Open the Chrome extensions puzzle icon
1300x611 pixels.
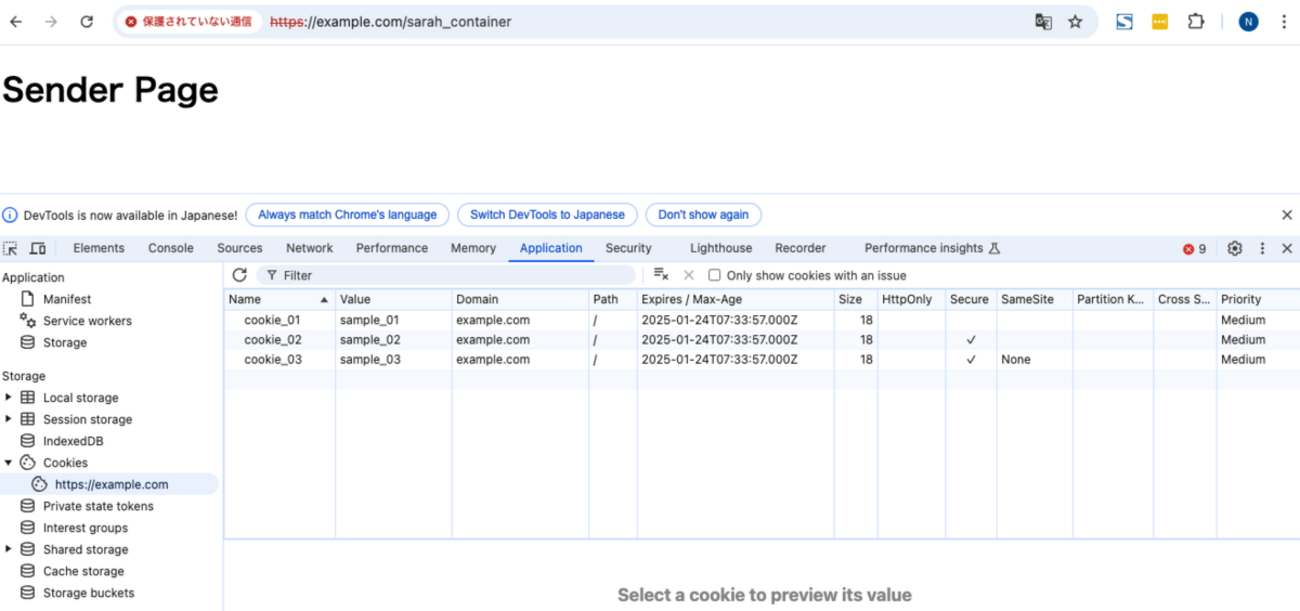(1195, 22)
